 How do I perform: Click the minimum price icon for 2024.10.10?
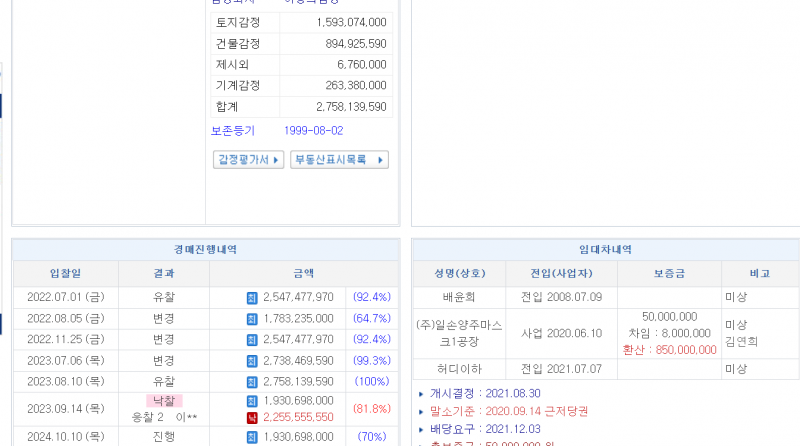252,437
